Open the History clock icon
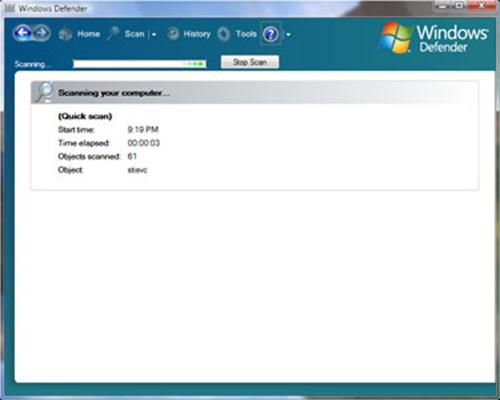 pos(173,34)
